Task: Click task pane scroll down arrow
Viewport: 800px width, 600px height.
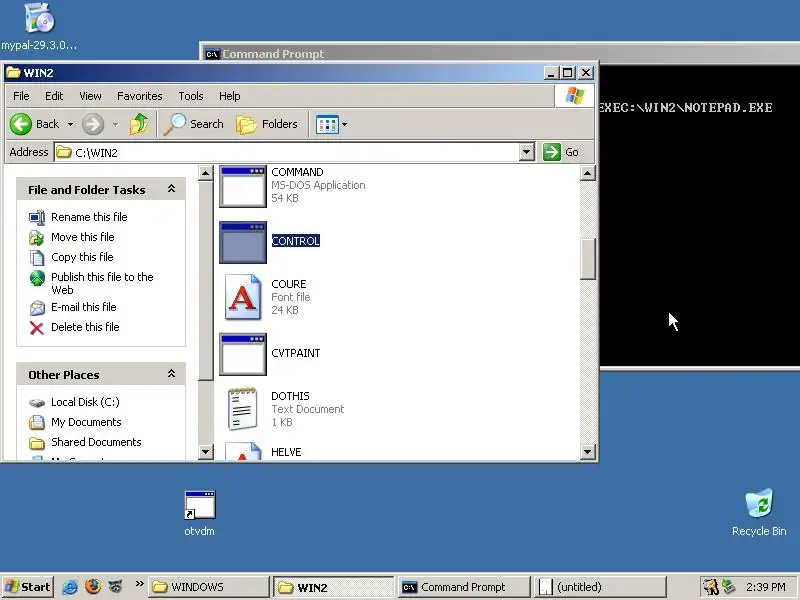Action: (205, 452)
